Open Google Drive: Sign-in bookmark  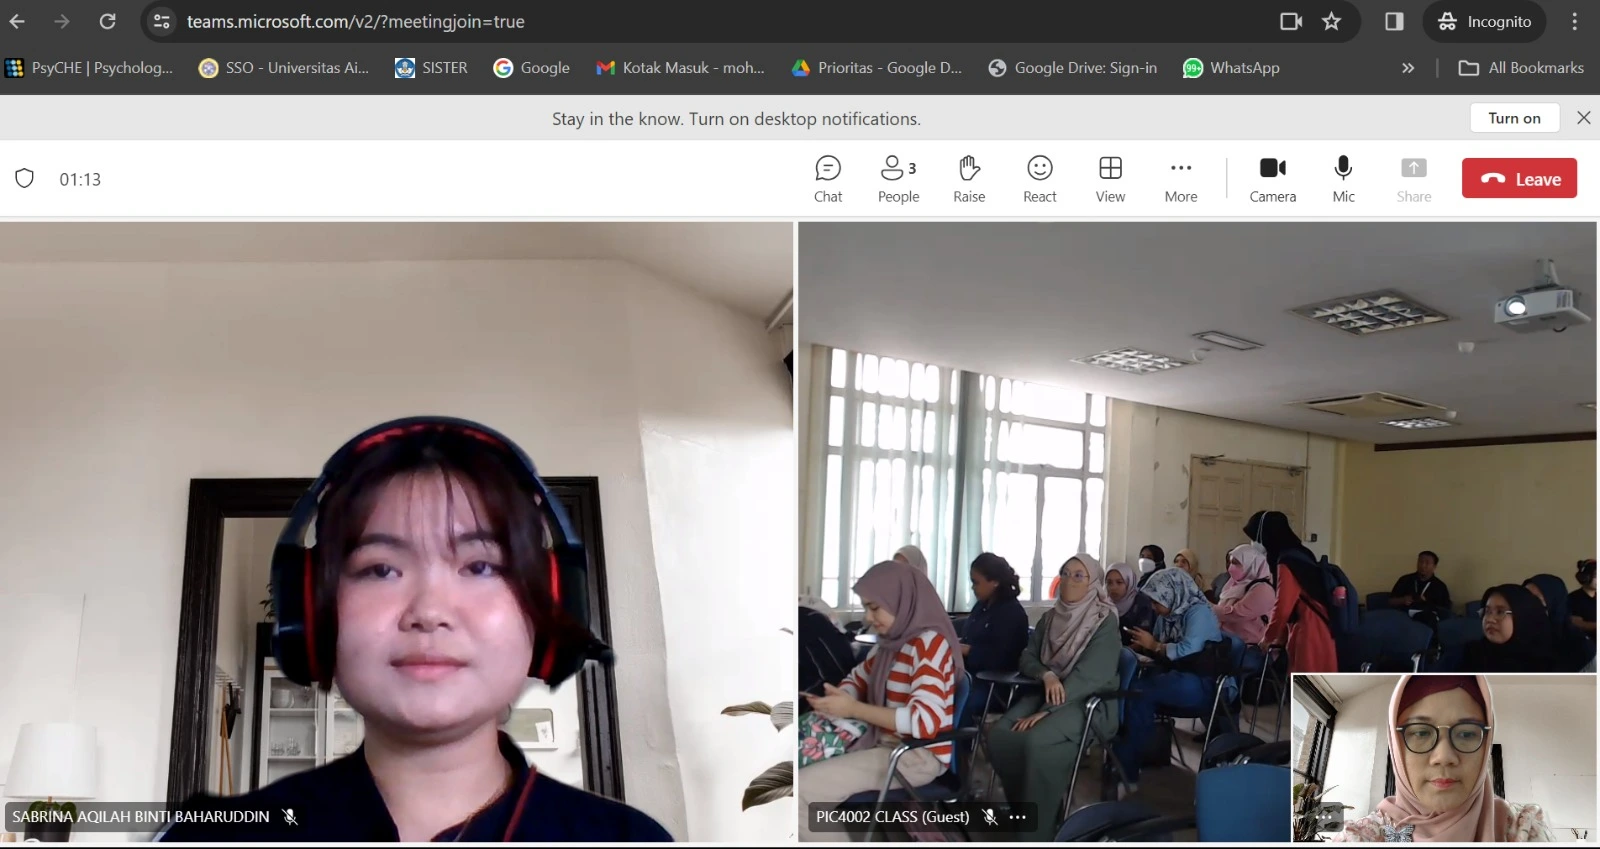1073,68
